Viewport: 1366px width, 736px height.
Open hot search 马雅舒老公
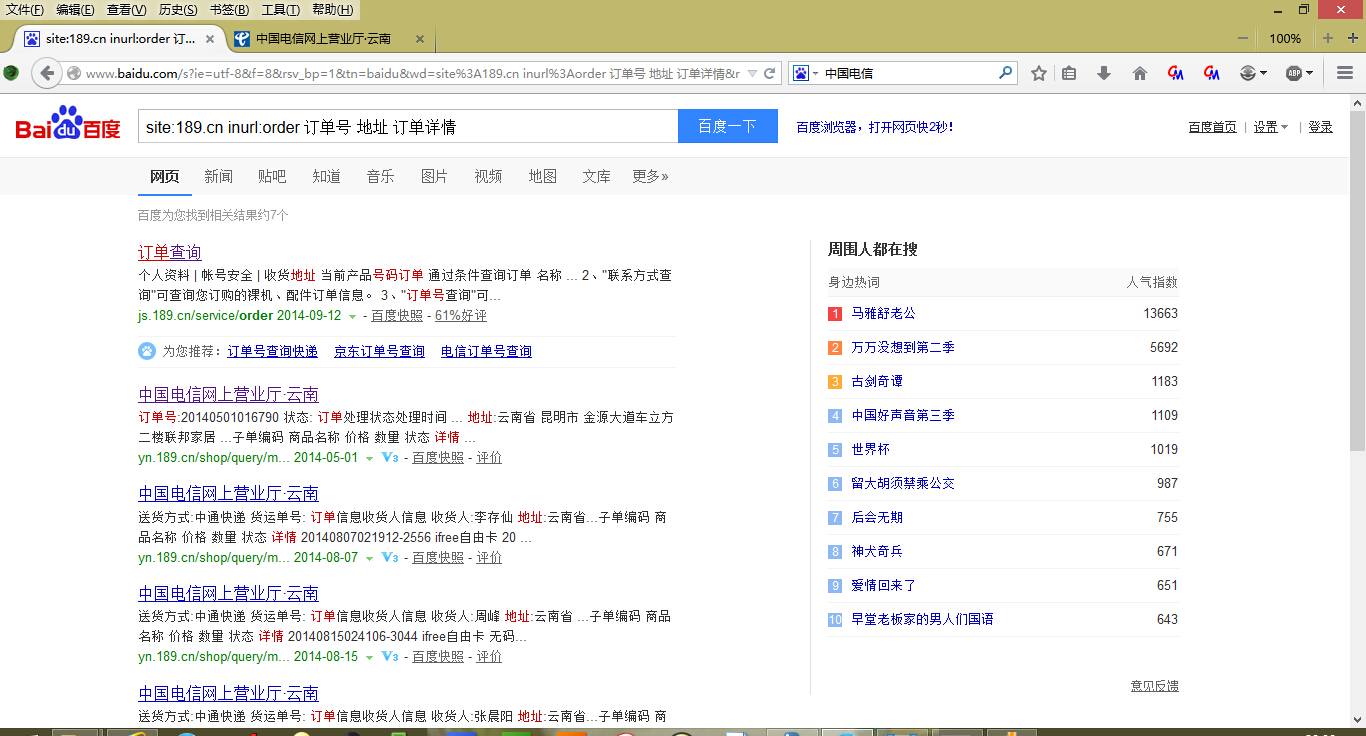click(883, 314)
